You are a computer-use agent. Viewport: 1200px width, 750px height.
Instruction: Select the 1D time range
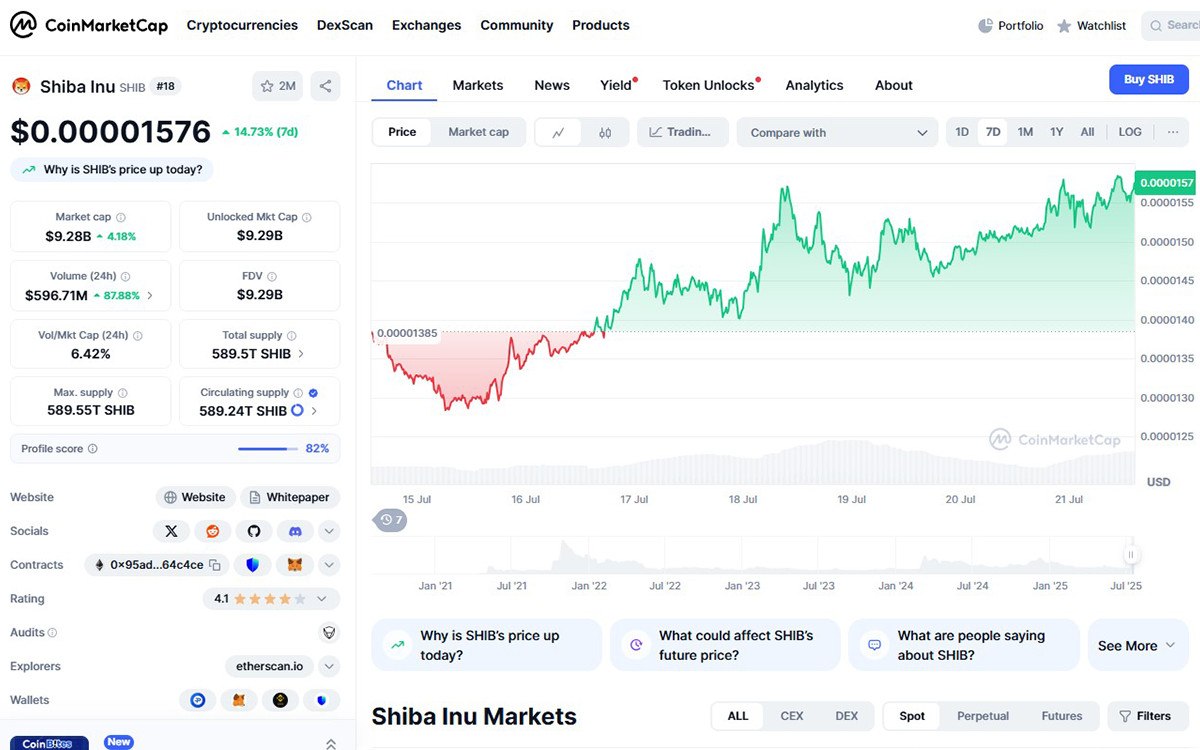pyautogui.click(x=962, y=132)
